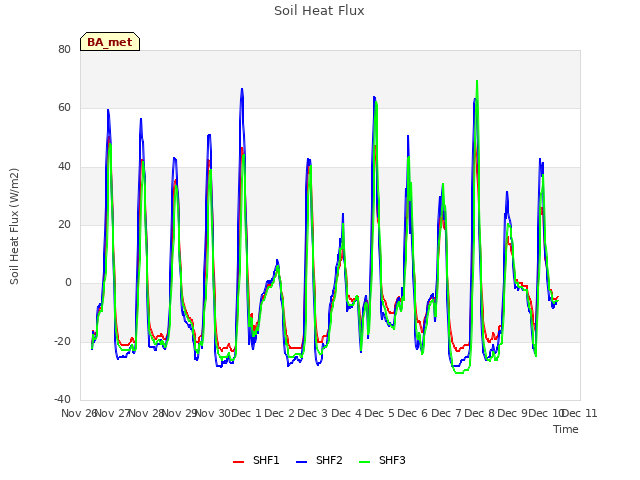Image resolution: width=640 pixels, height=480 pixels.
Task: Click the y-axis value -40
Action: pos(62,399)
